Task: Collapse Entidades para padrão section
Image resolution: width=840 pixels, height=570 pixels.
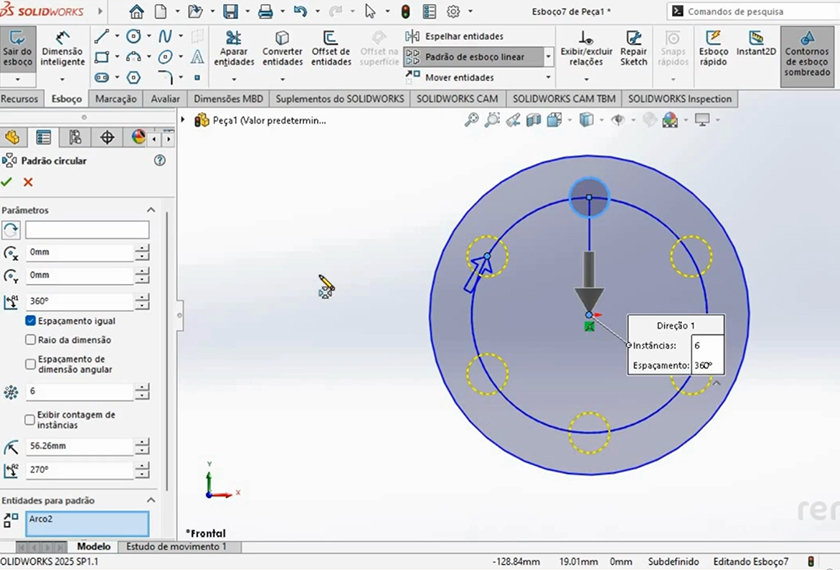Action: click(x=151, y=500)
